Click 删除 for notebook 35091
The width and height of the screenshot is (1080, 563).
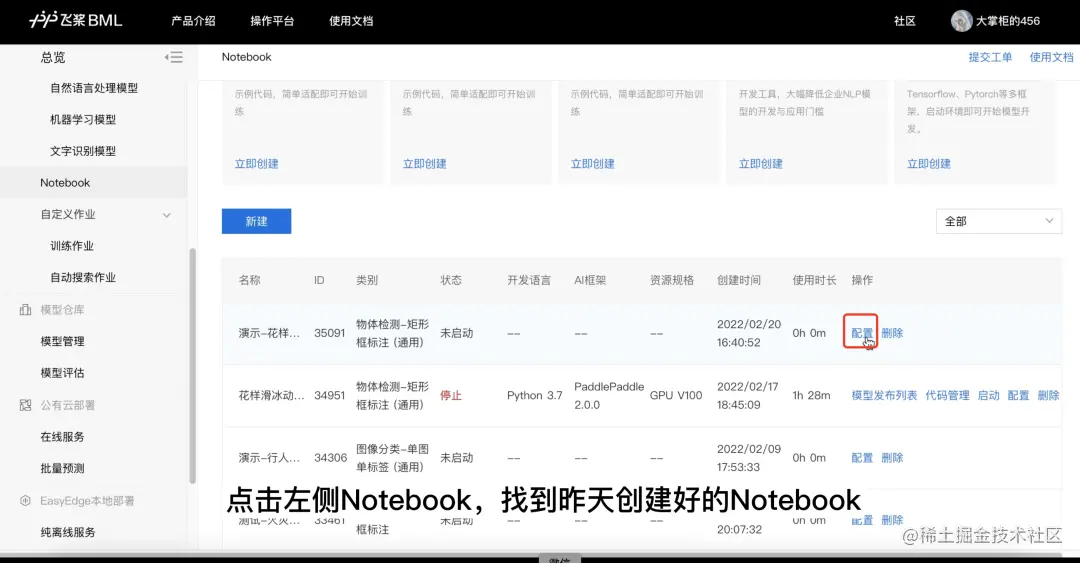coord(892,333)
